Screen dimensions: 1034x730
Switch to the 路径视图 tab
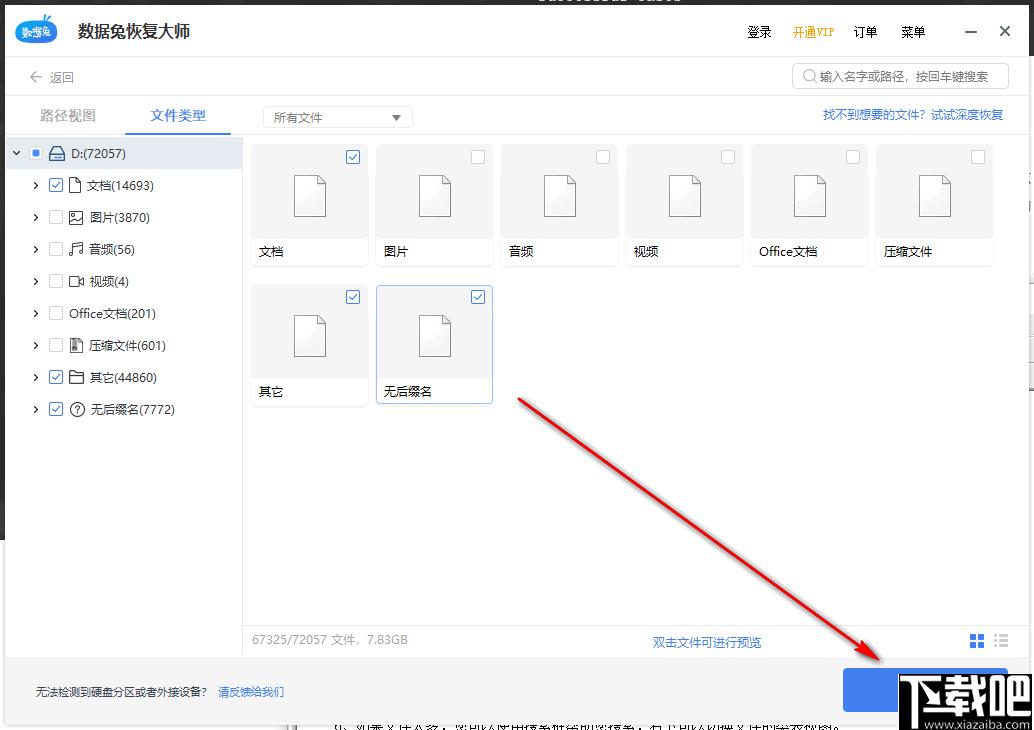(x=68, y=116)
